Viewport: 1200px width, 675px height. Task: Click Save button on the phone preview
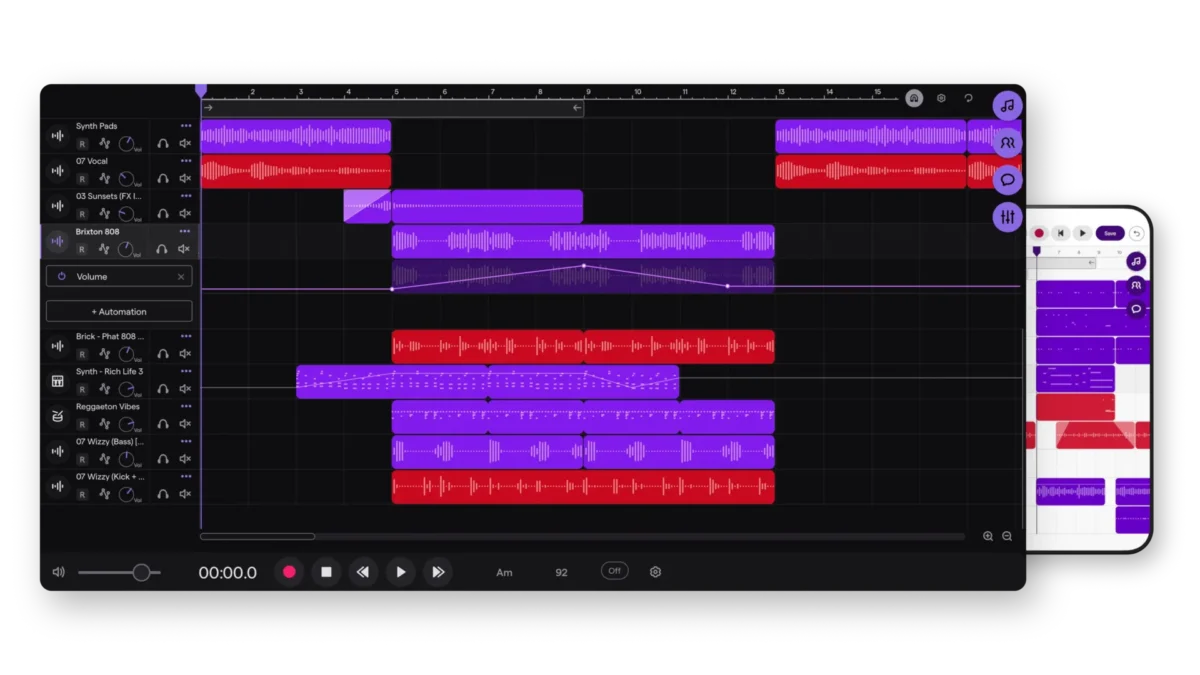coord(1109,233)
